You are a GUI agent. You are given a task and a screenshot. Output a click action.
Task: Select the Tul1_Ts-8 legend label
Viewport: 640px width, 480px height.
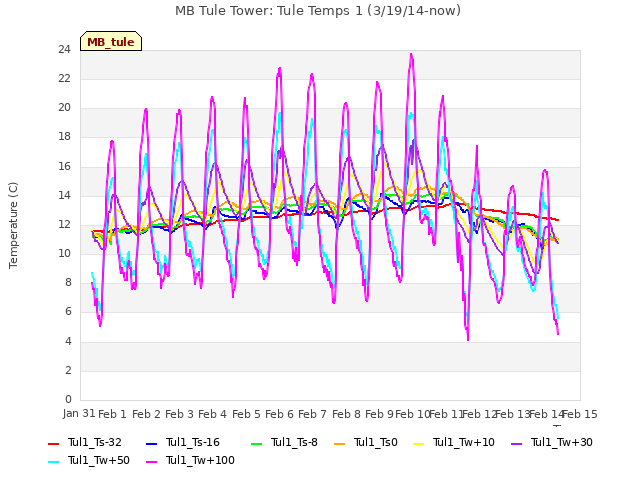point(294,442)
